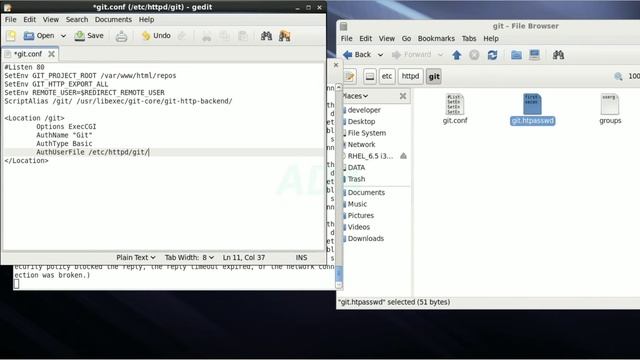Print the document from gedit toolbar
The height and width of the screenshot is (360, 640).
pyautogui.click(x=121, y=36)
